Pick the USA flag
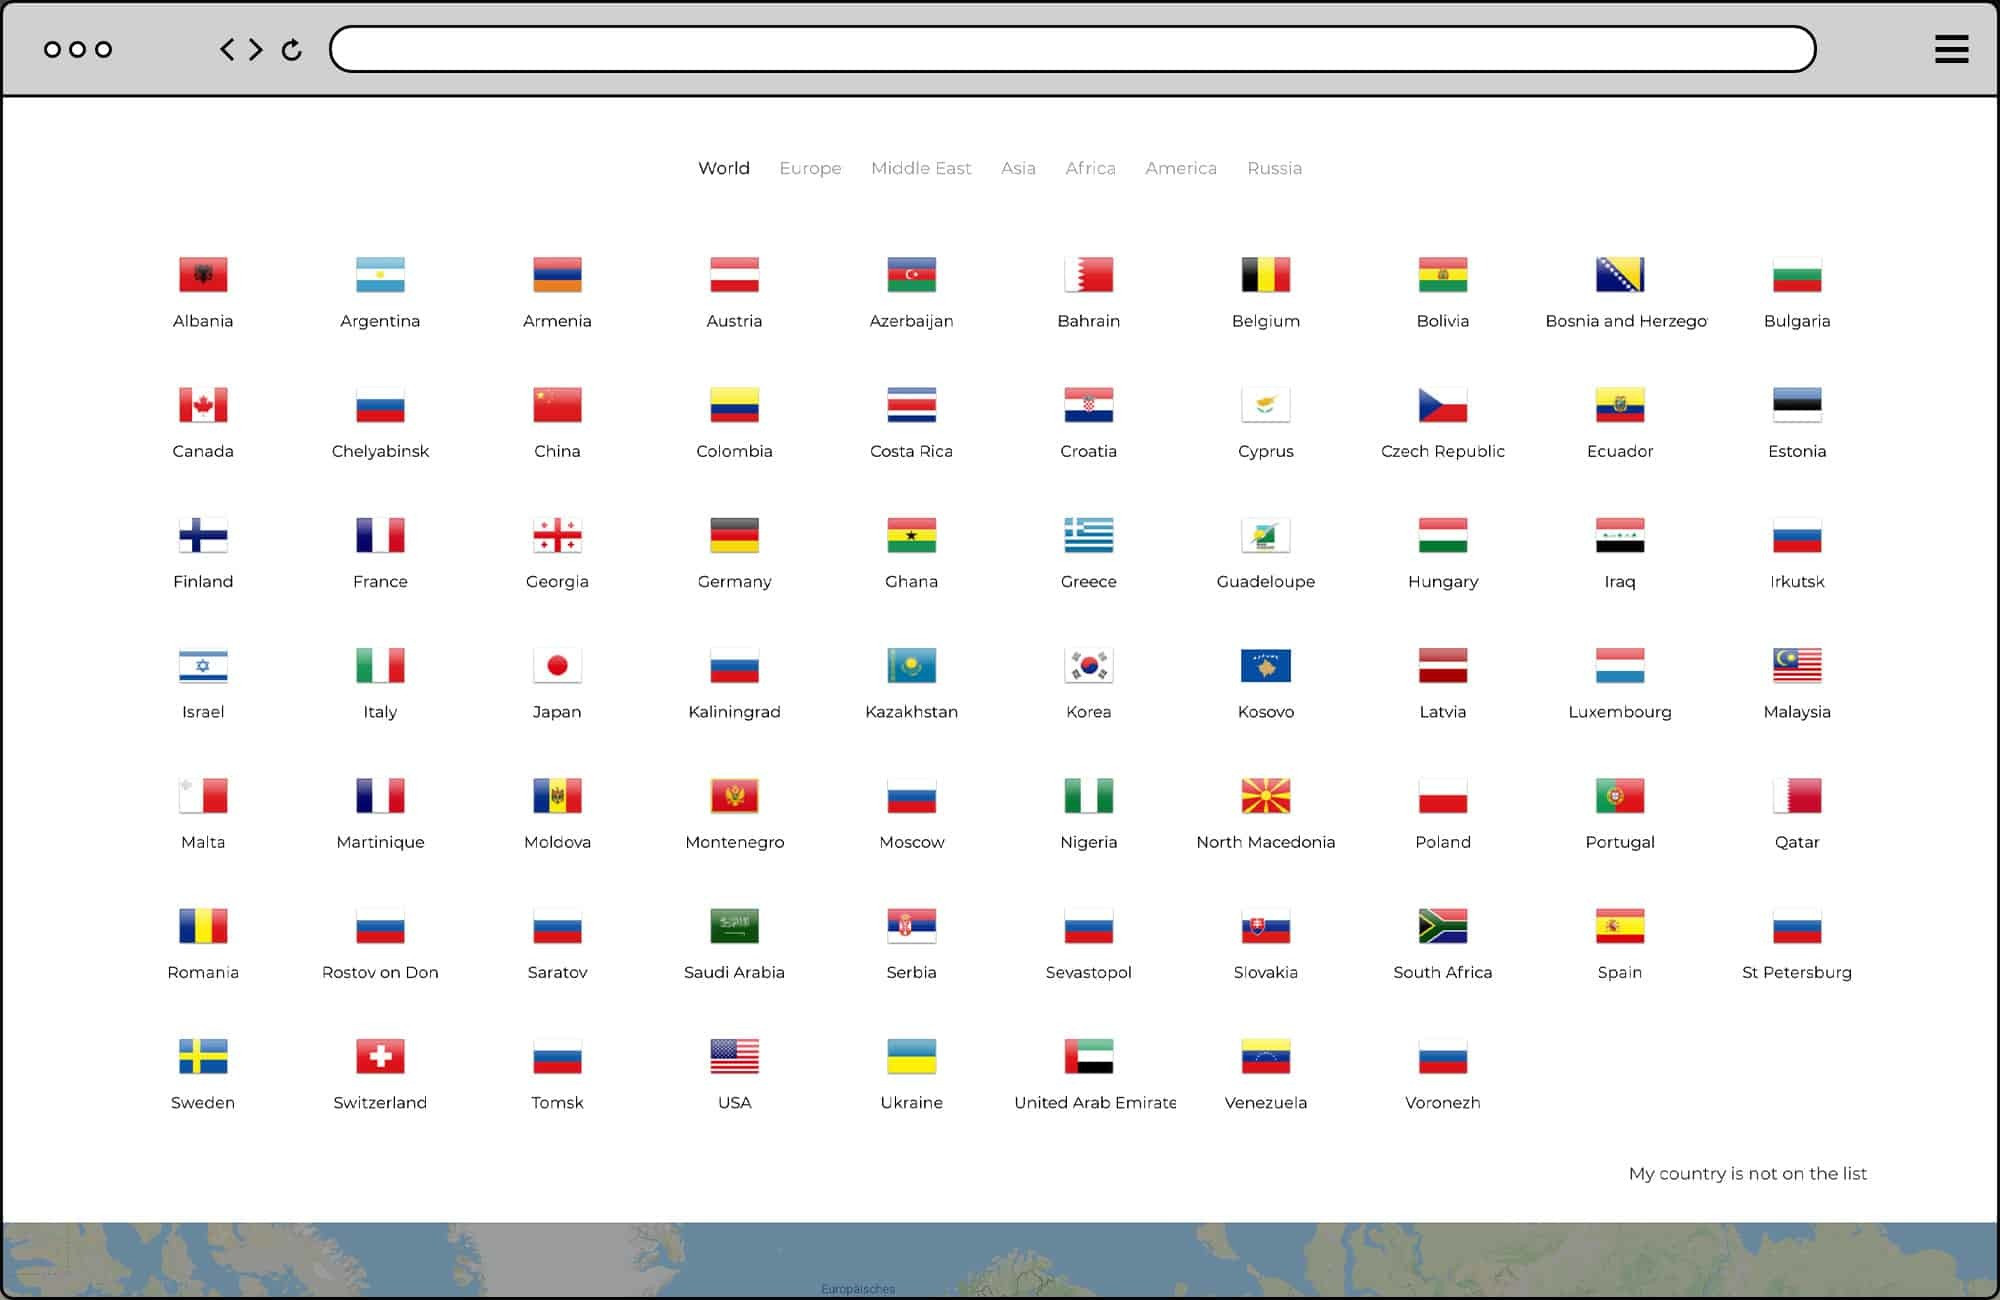The image size is (2000, 1300). tap(734, 1057)
